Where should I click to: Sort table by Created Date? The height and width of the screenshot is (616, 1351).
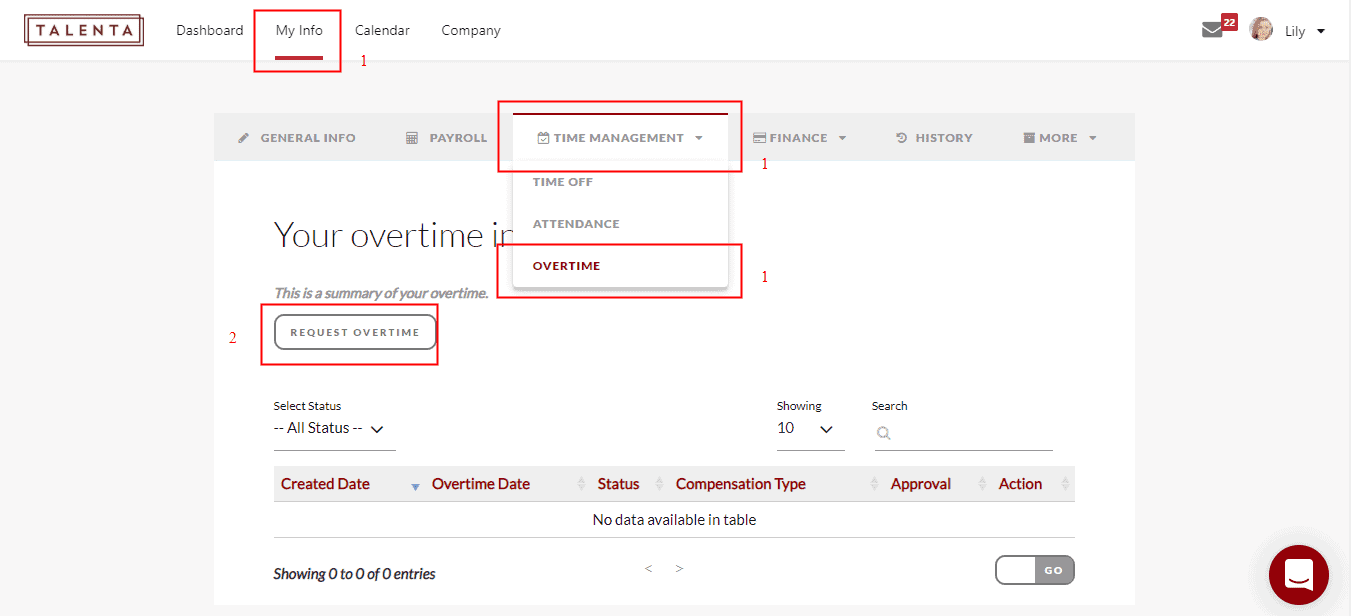(325, 484)
